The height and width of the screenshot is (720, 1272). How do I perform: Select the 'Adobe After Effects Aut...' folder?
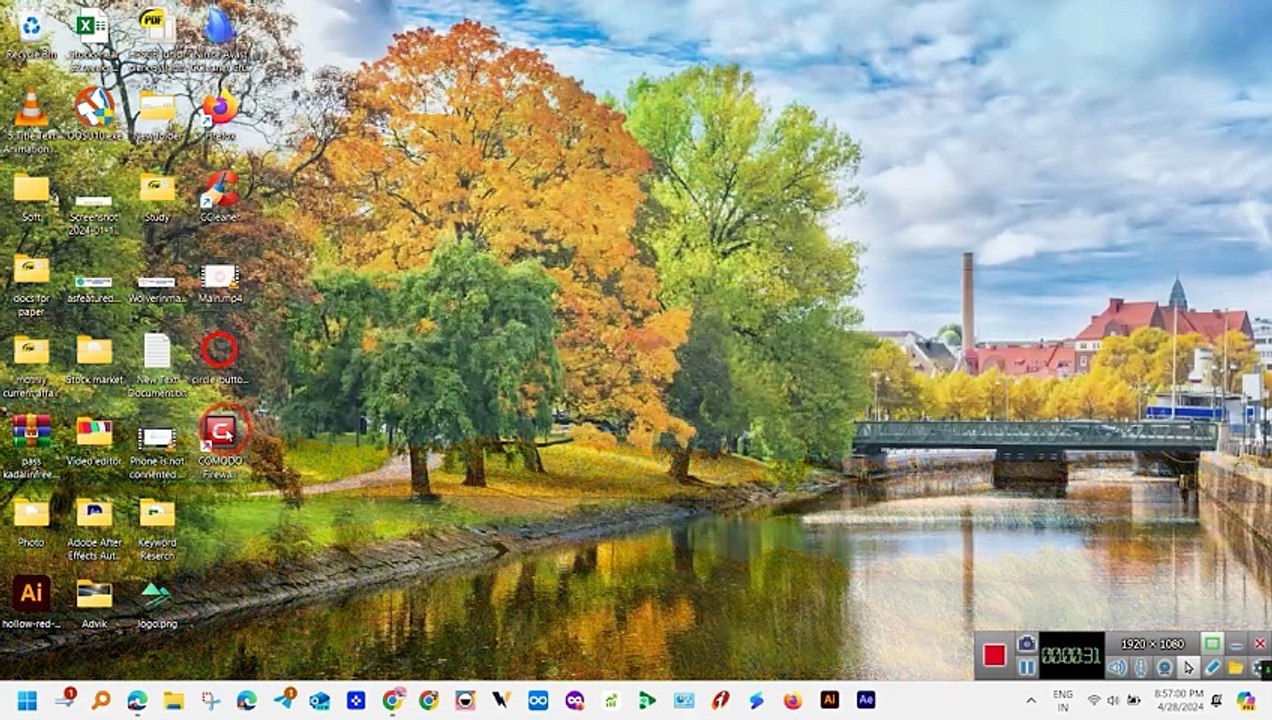pyautogui.click(x=94, y=529)
